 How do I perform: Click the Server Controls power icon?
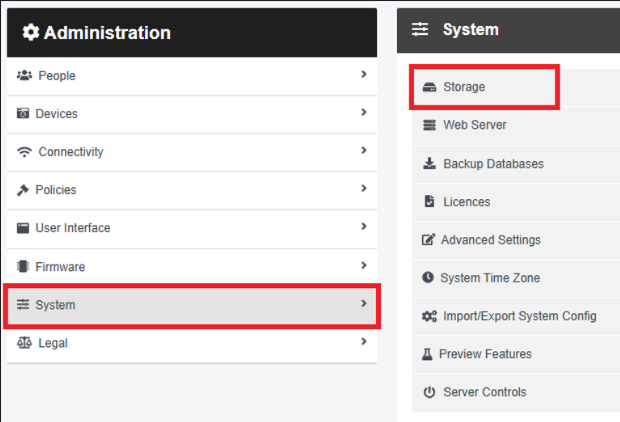[x=429, y=392]
